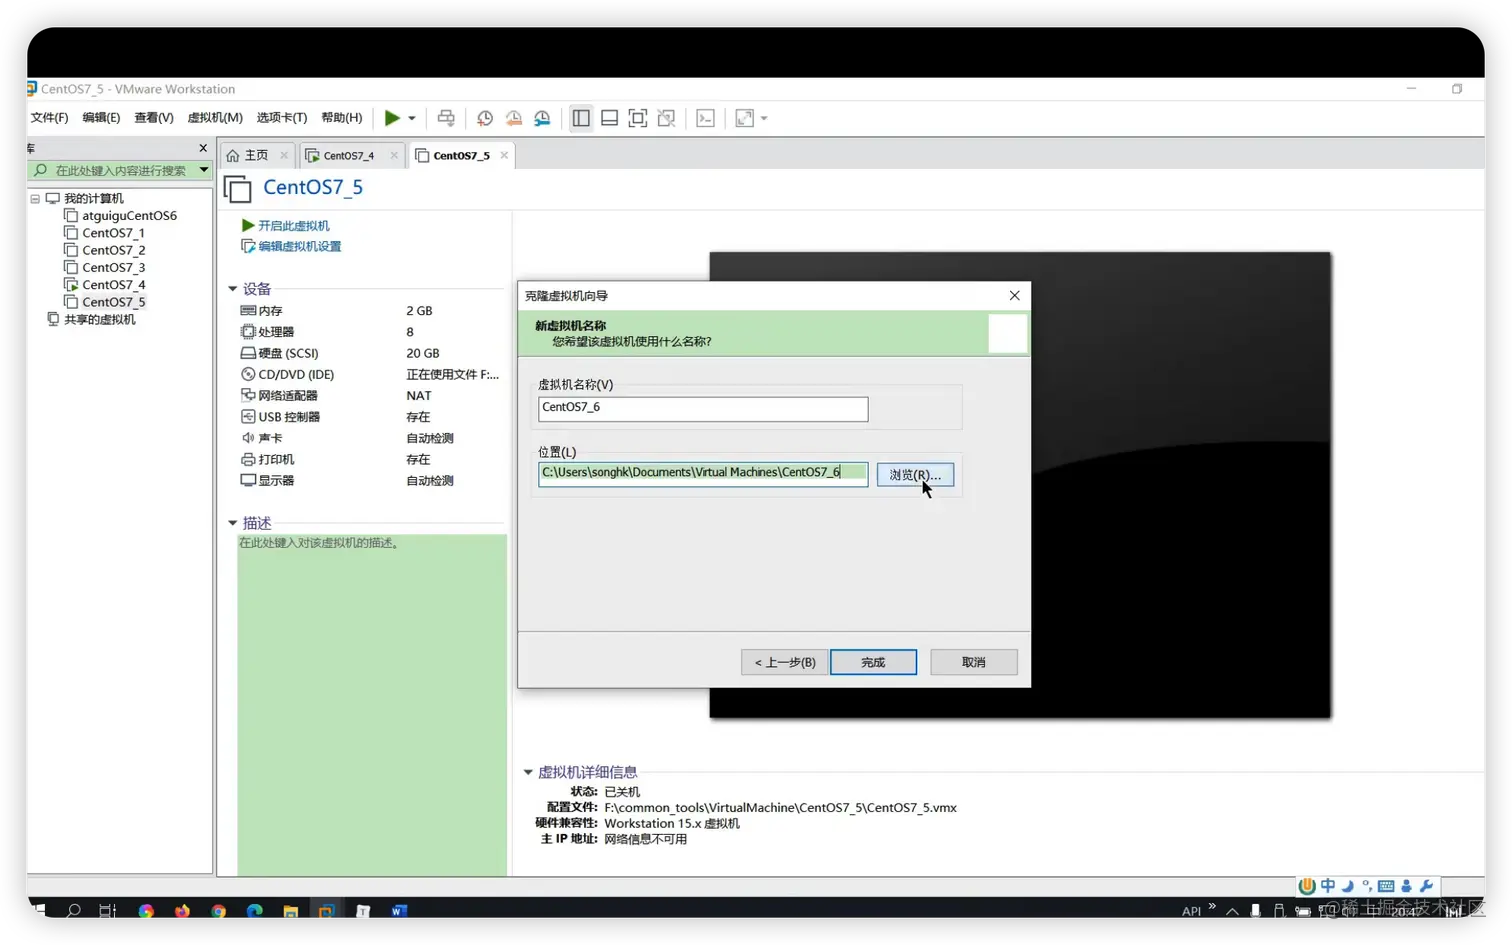Open the library search dropdown arrow
Viewport: 1512px width, 945px height.
pyautogui.click(x=204, y=170)
